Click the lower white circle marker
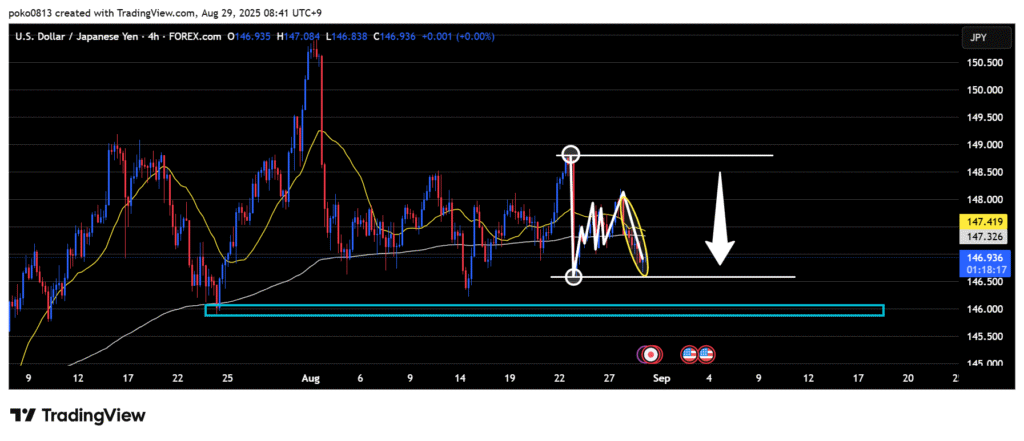 [x=574, y=277]
